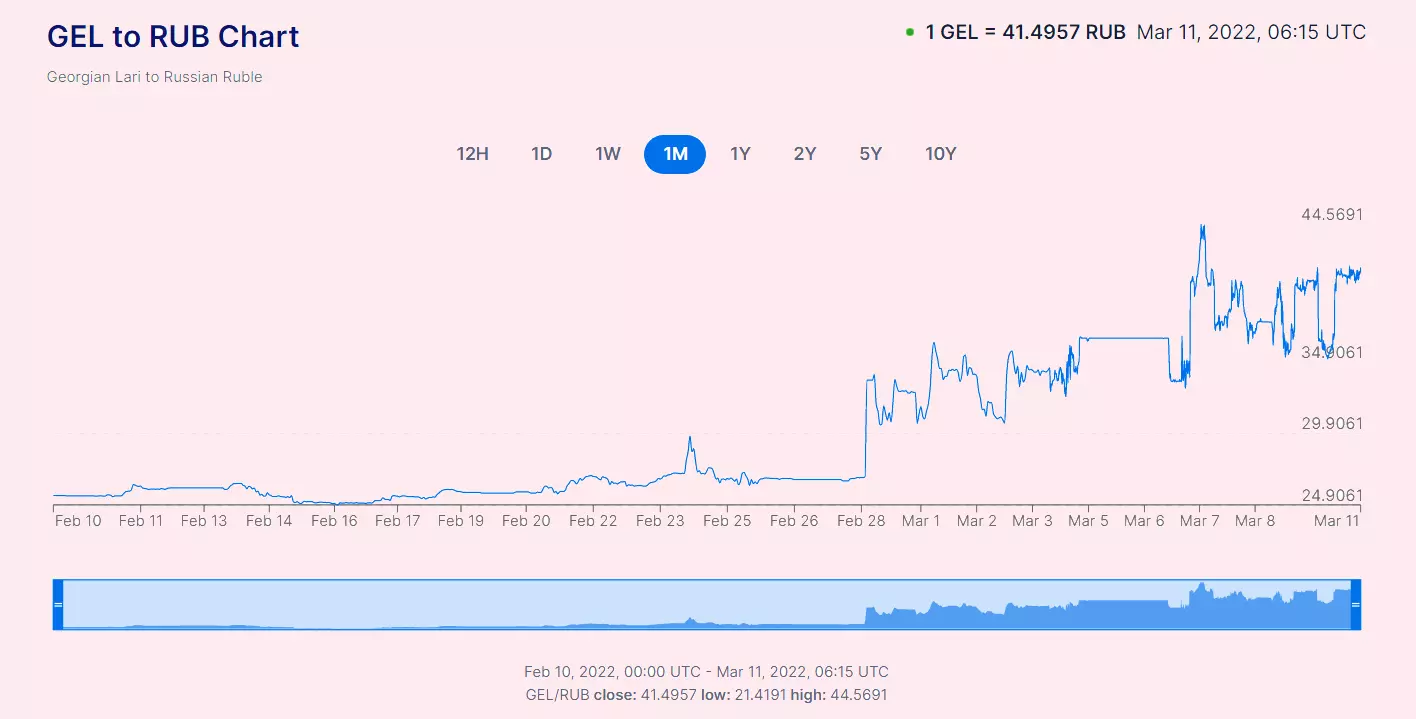Click the Mar 11 date label

(x=1337, y=520)
